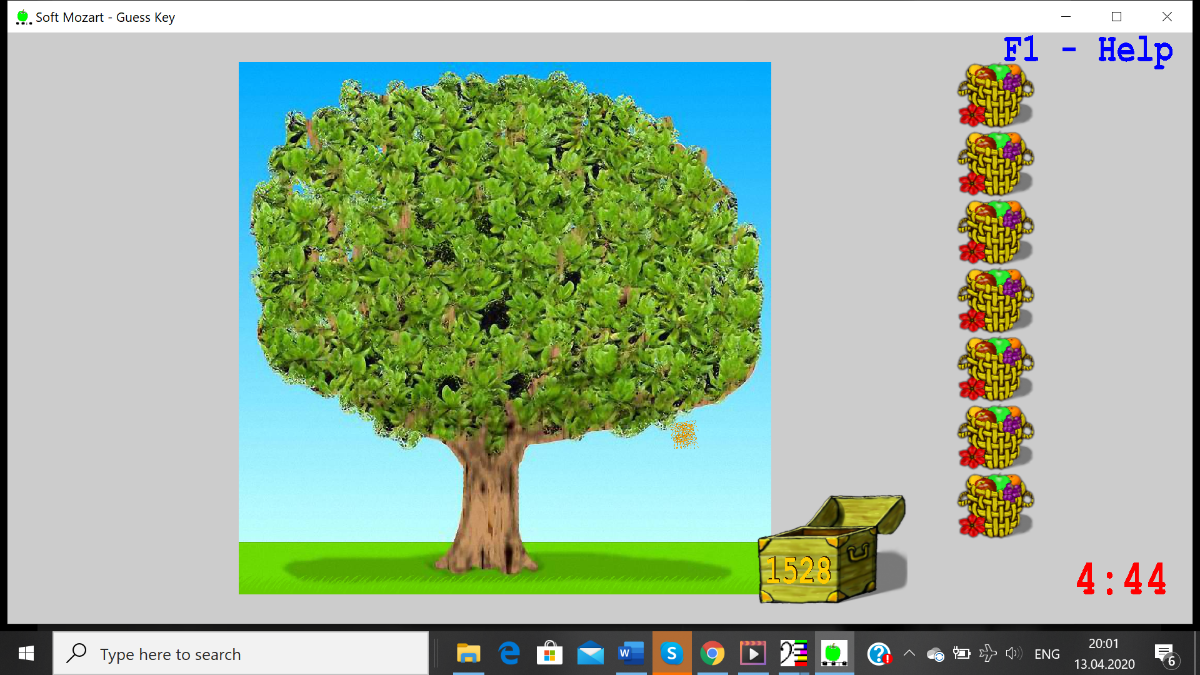The height and width of the screenshot is (675, 1200).
Task: Open the Windows Start menu
Action: 26,654
